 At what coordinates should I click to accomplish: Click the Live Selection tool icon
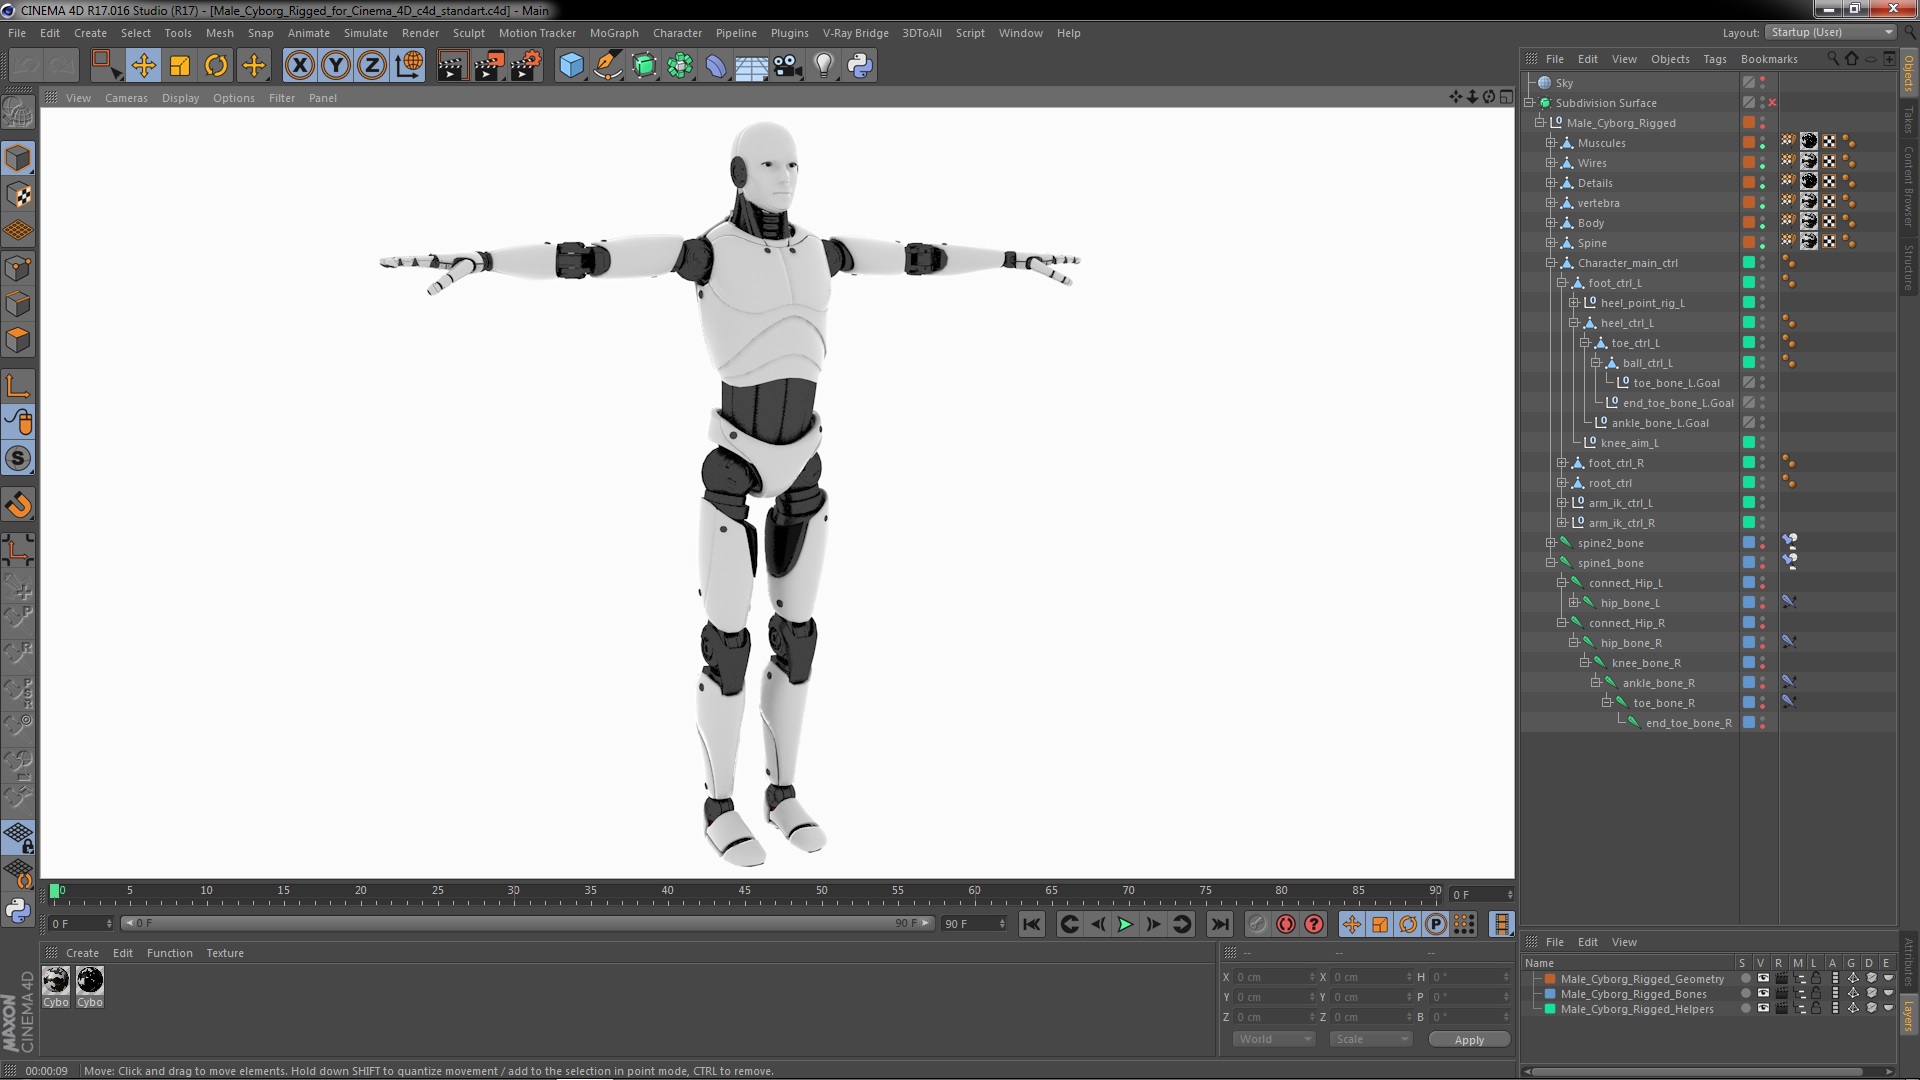106,66
